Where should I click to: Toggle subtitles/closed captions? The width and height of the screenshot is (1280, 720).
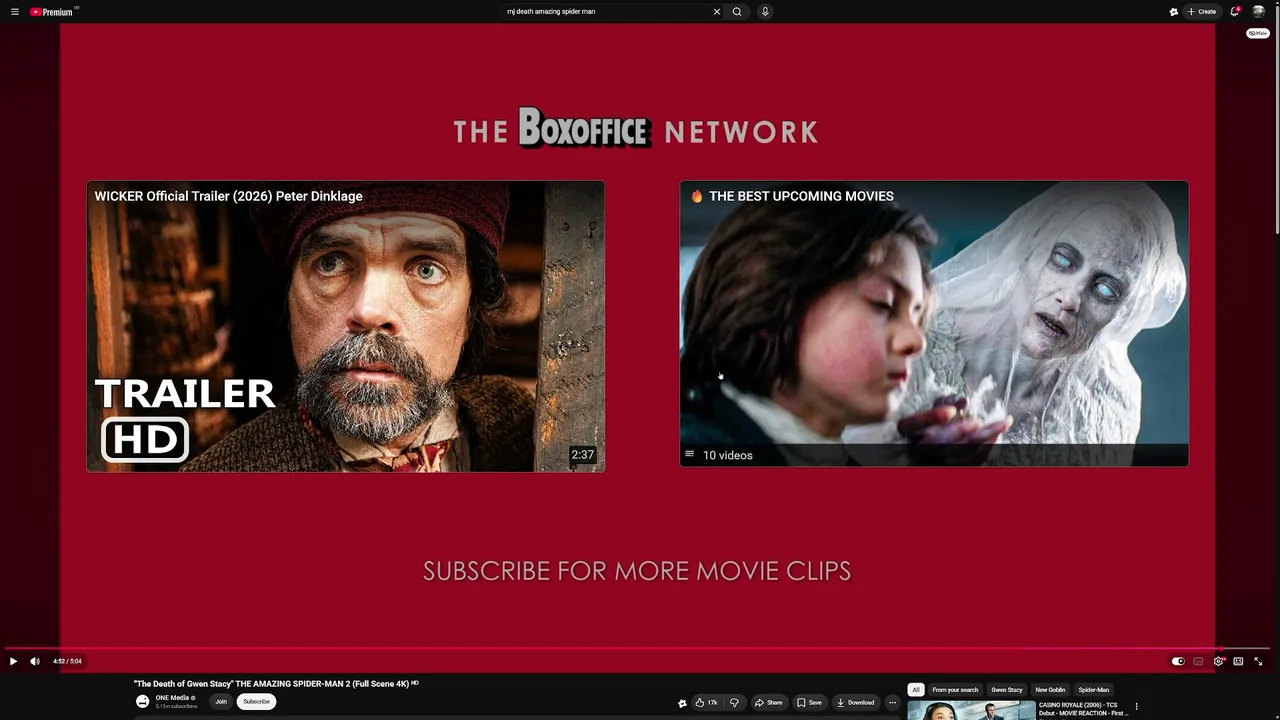pyautogui.click(x=1198, y=661)
